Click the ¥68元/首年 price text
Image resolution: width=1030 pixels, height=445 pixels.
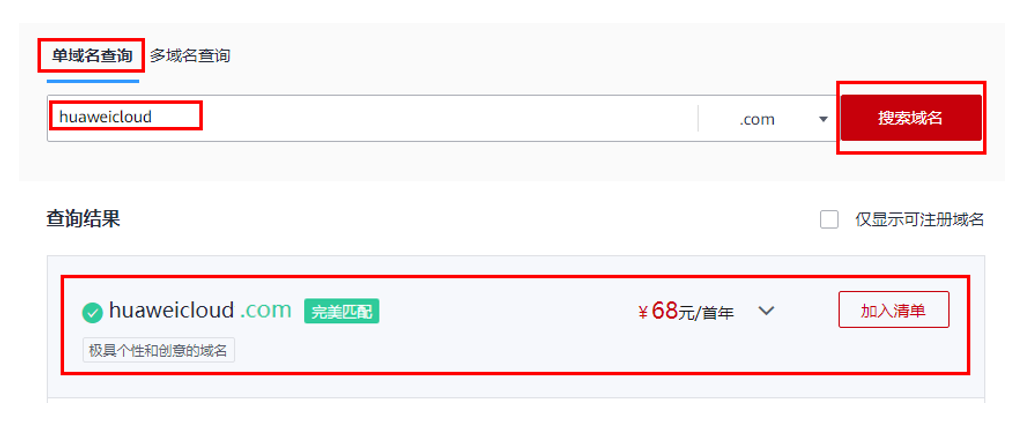pos(686,311)
